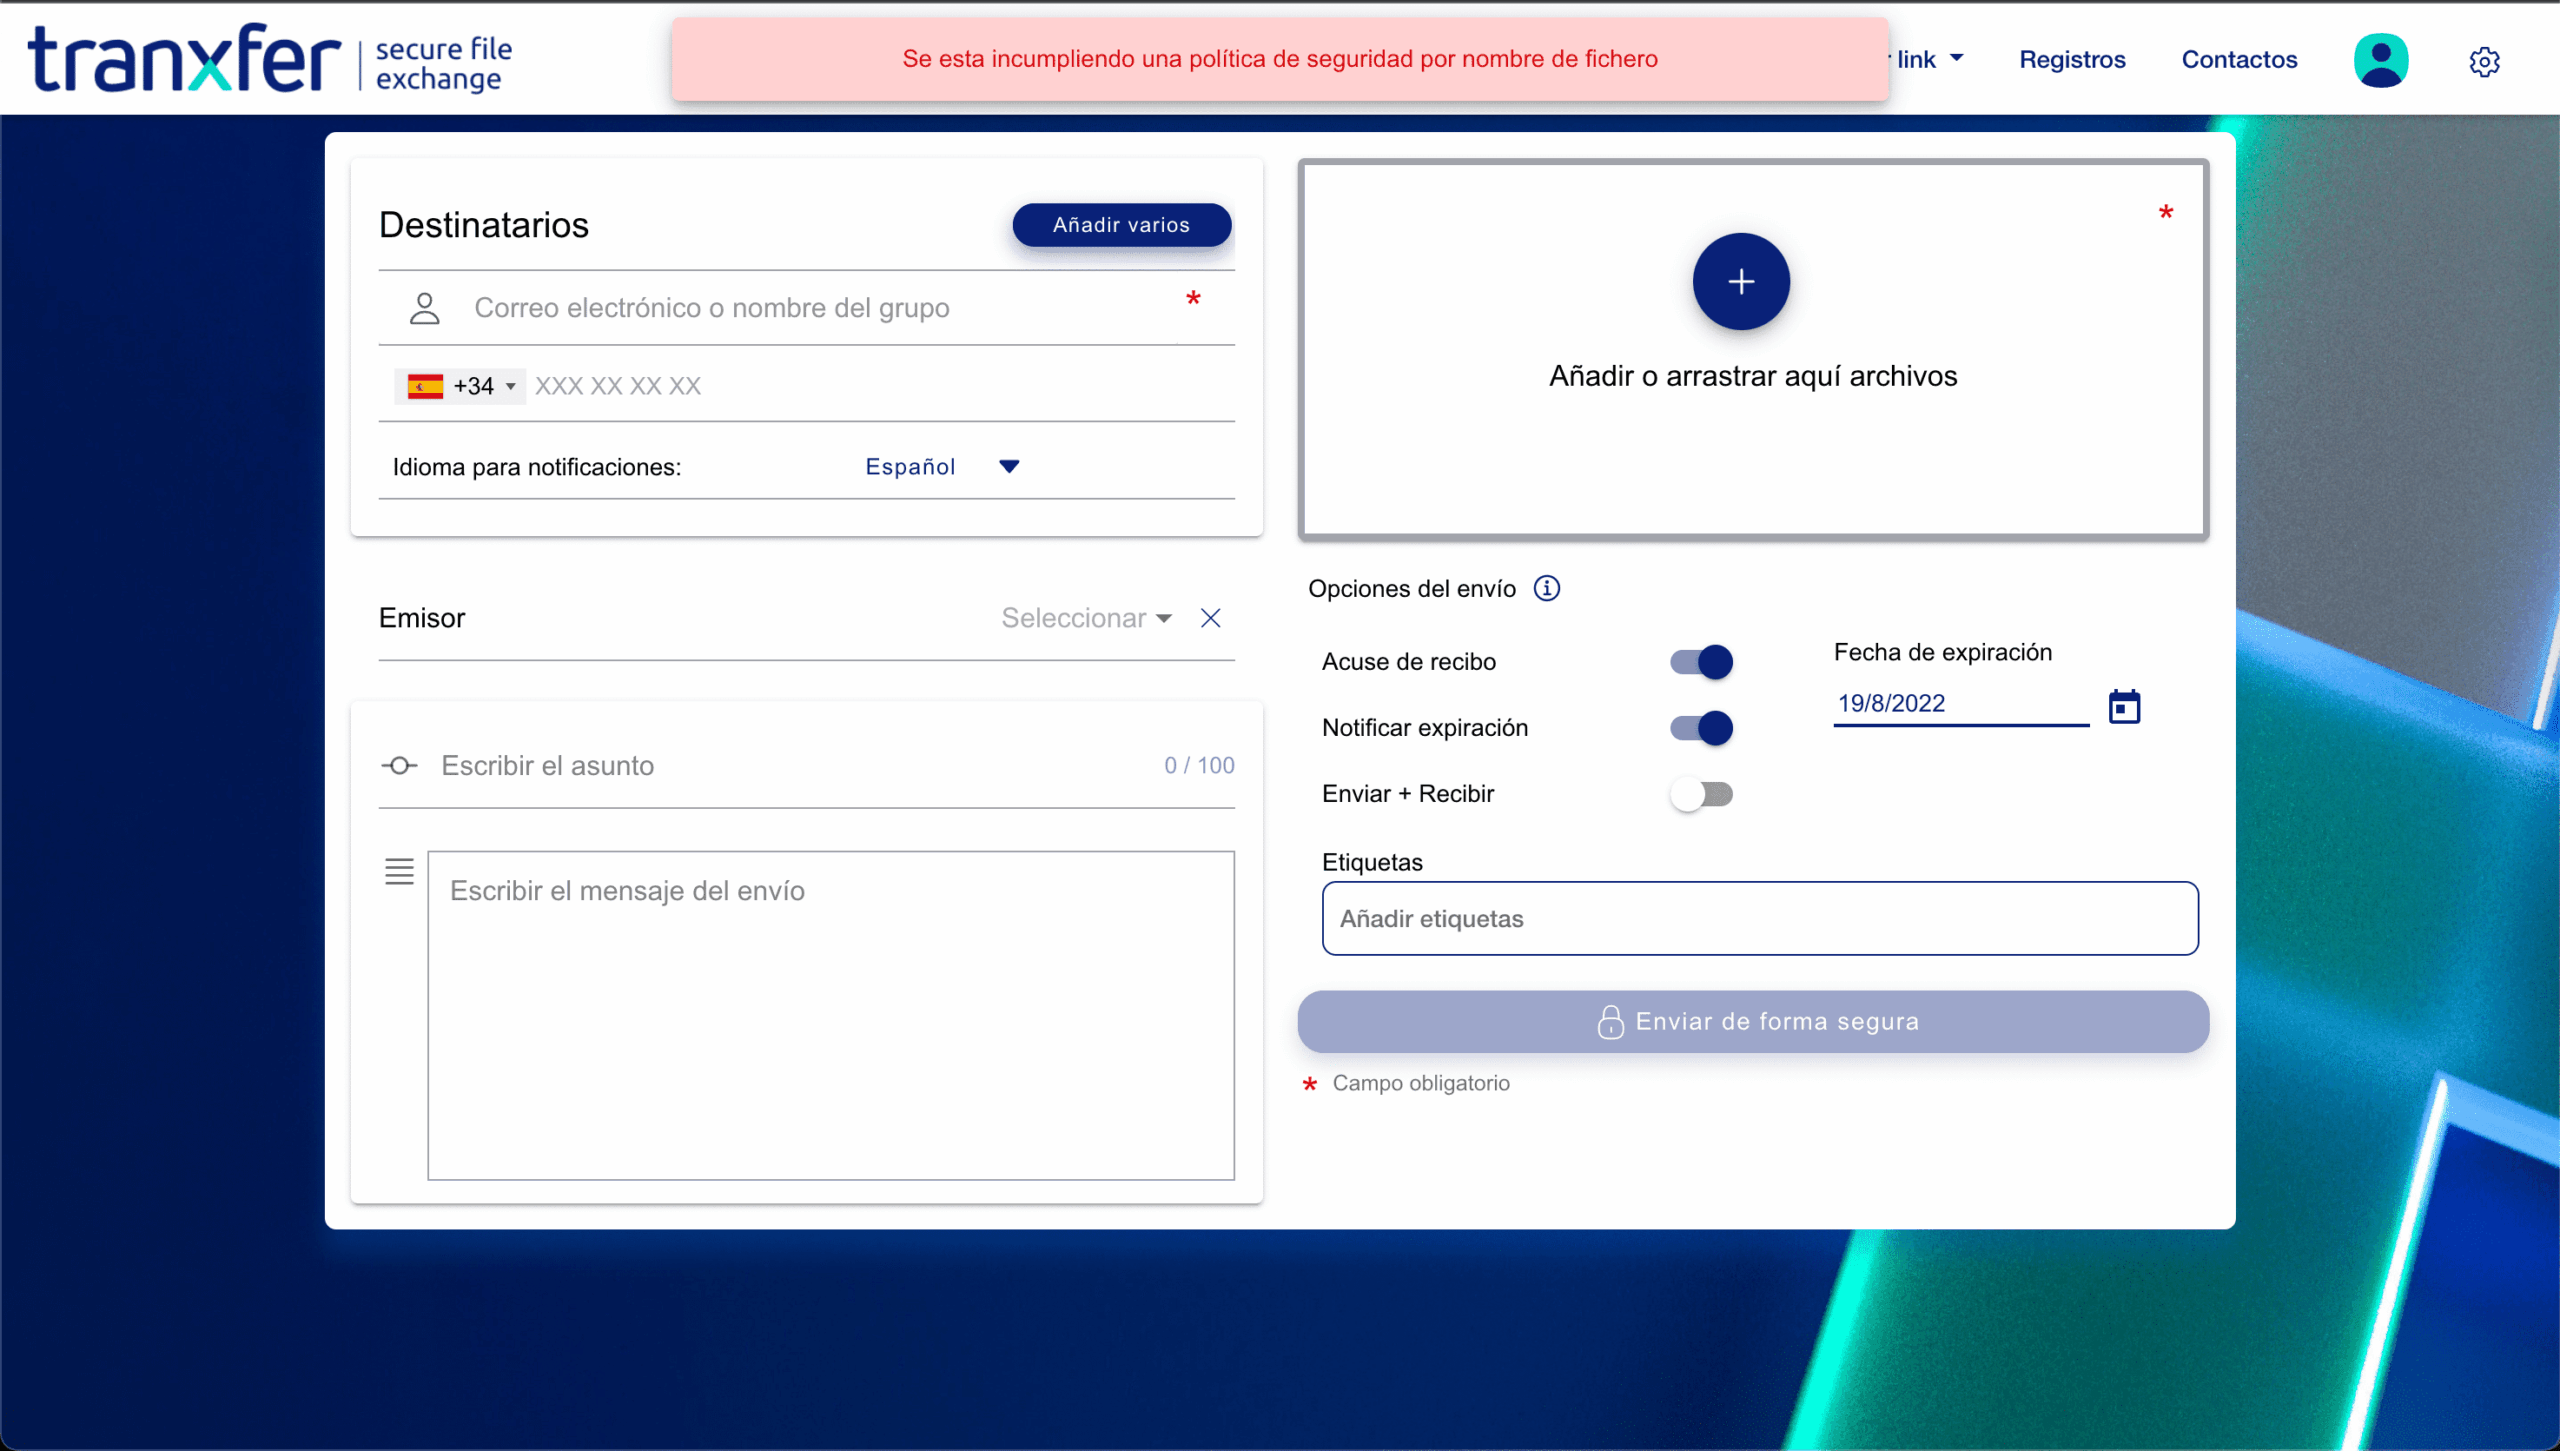This screenshot has height=1451, width=2560.
Task: Go to the Registros menu
Action: pos(2072,60)
